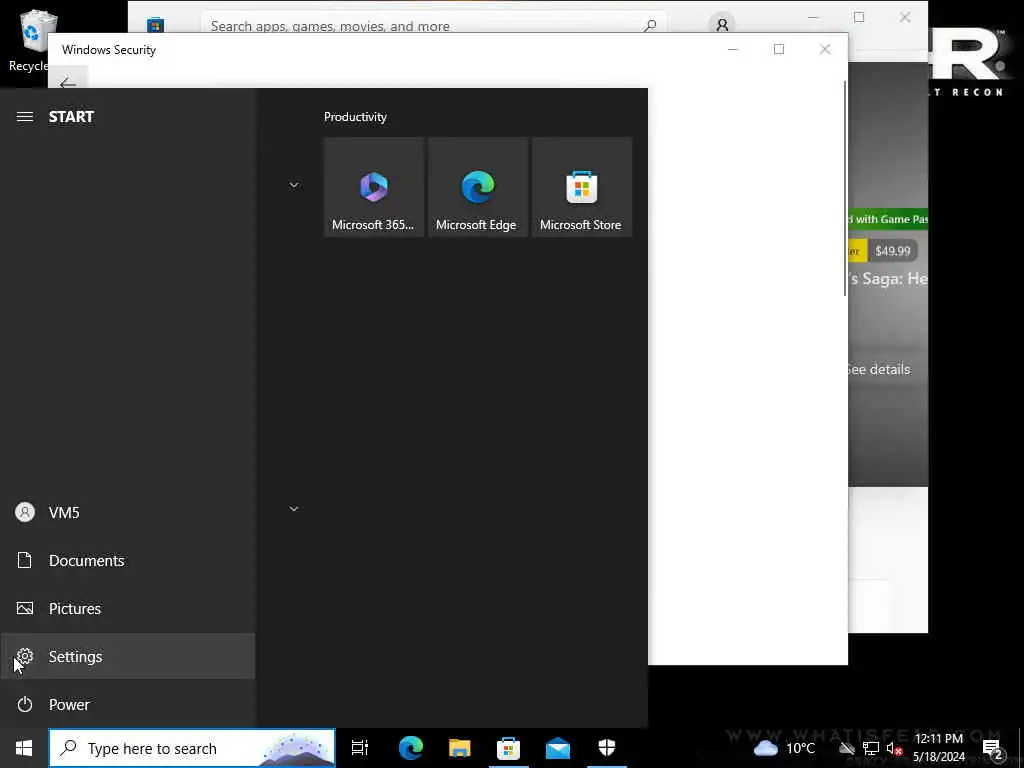Screen dimensions: 1024x768
Task: Launch the Microsoft 365 tile
Action: 374,187
